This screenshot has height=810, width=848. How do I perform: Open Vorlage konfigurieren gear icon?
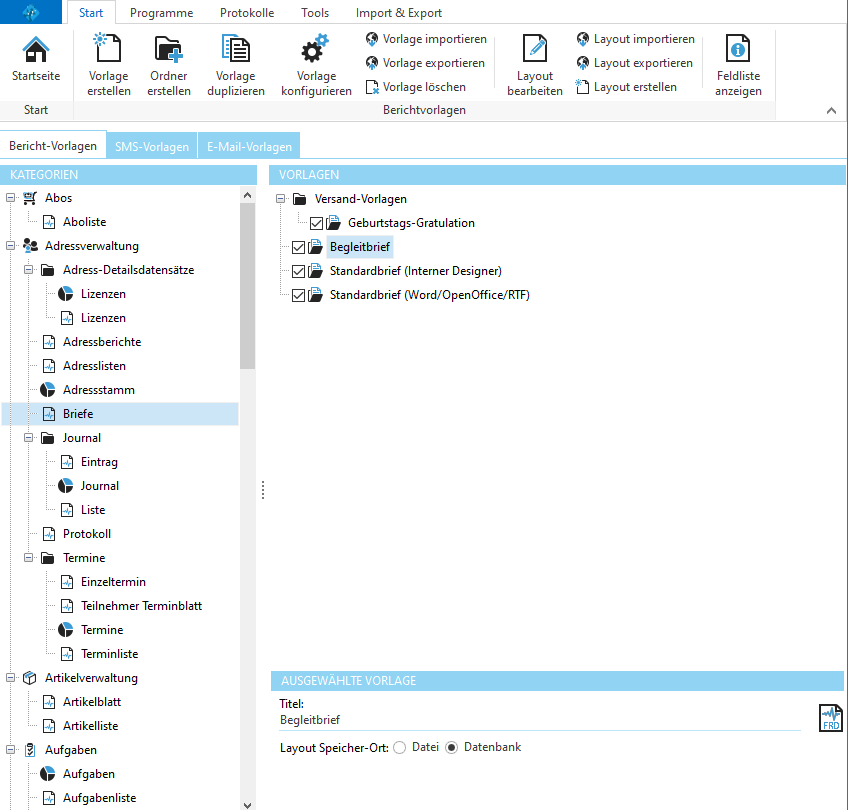pos(316,50)
